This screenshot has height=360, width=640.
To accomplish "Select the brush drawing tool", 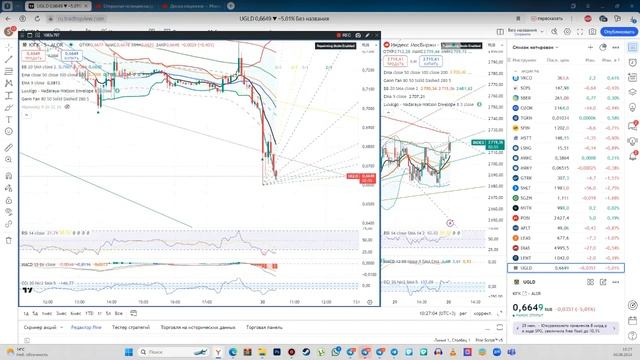I will pyautogui.click(x=9, y=107).
